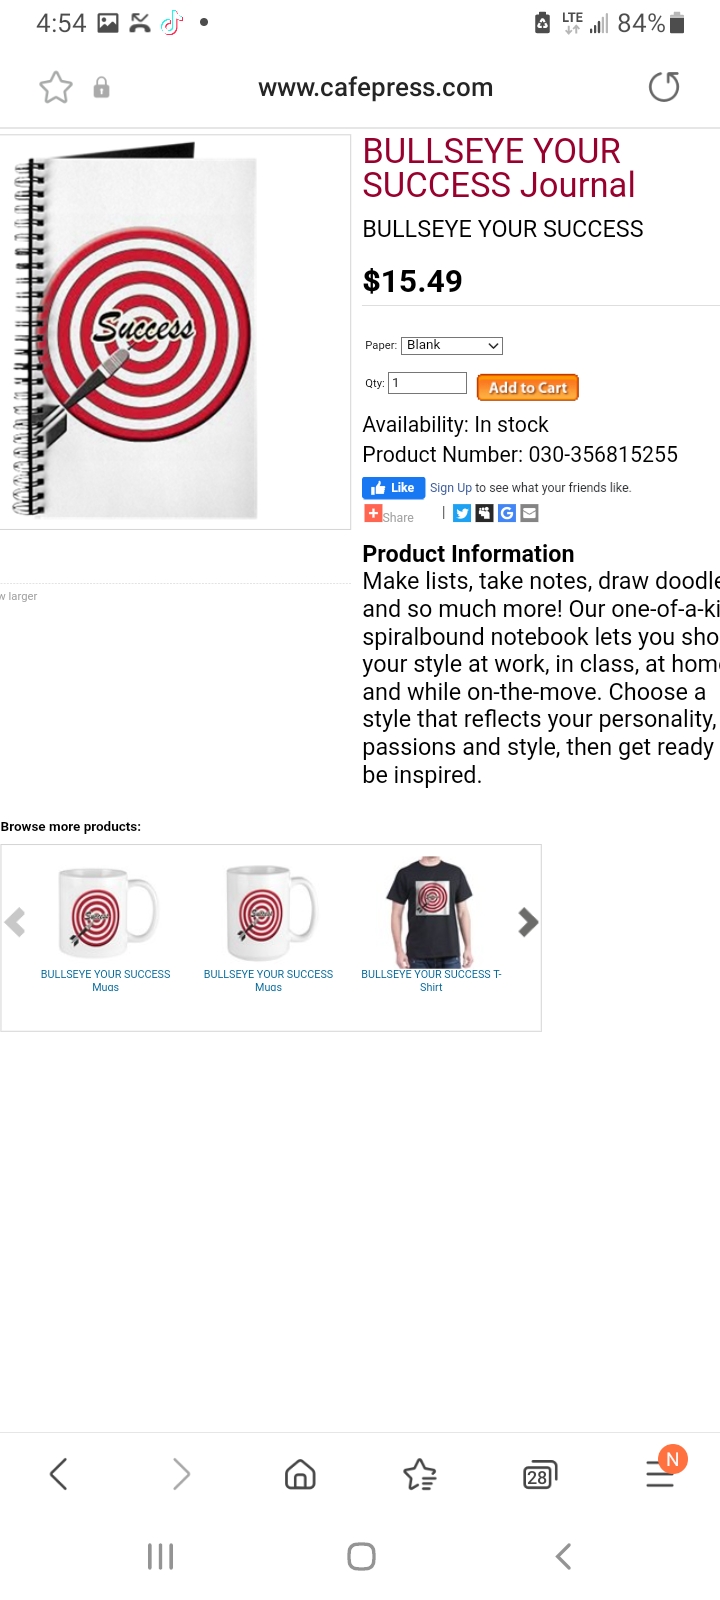Open the Sign Up link
This screenshot has height=1600, width=720.
451,488
